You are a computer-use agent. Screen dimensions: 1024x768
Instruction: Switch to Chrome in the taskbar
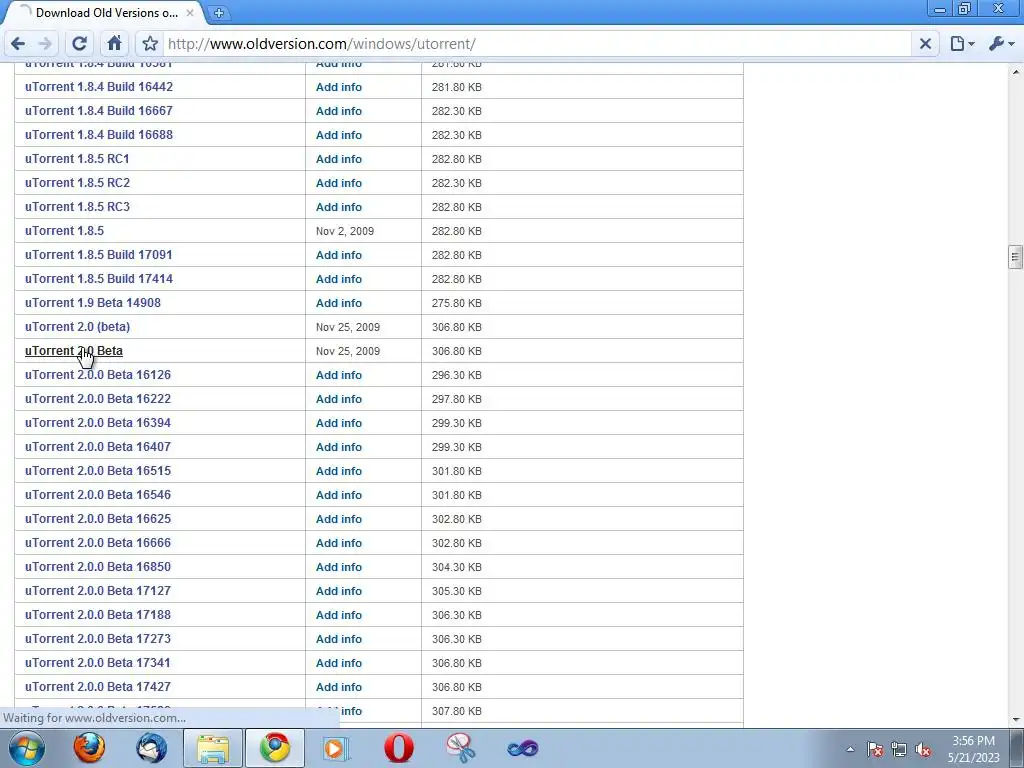point(275,748)
